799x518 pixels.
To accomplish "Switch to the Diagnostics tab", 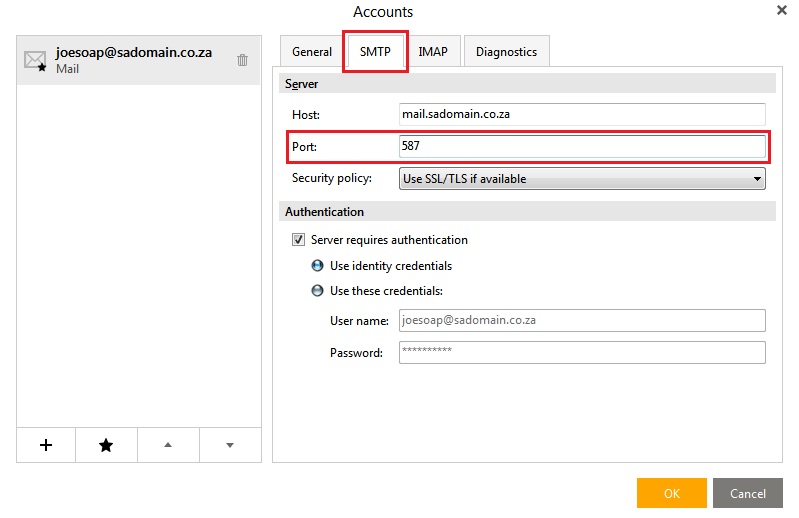I will (x=507, y=51).
